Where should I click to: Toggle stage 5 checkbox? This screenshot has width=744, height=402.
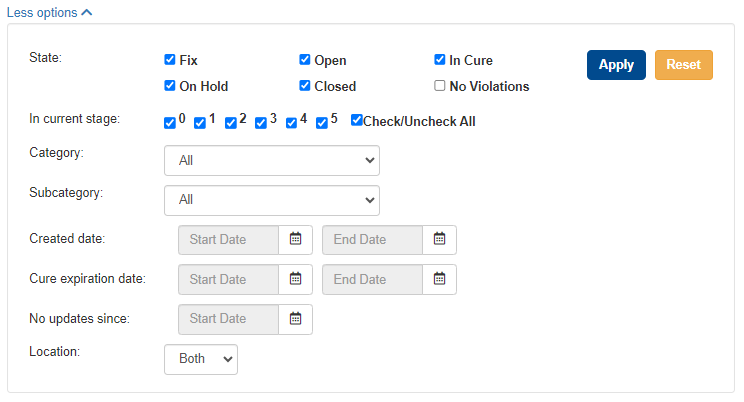pos(322,123)
